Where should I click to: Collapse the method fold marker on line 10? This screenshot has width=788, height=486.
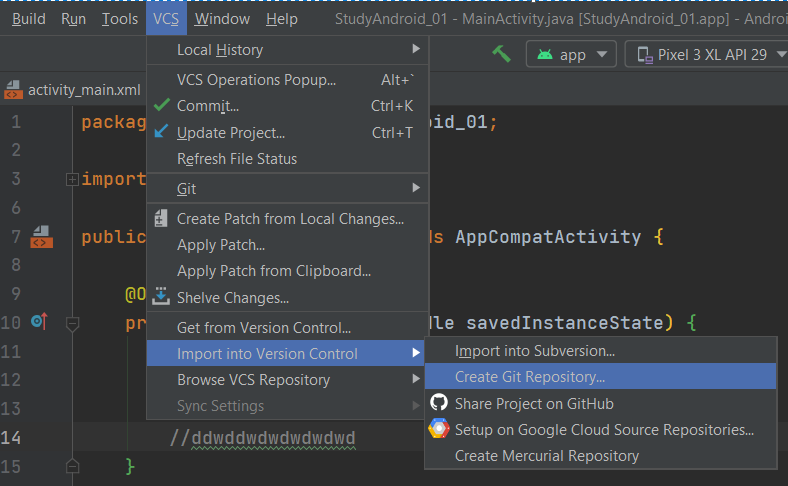tap(72, 324)
